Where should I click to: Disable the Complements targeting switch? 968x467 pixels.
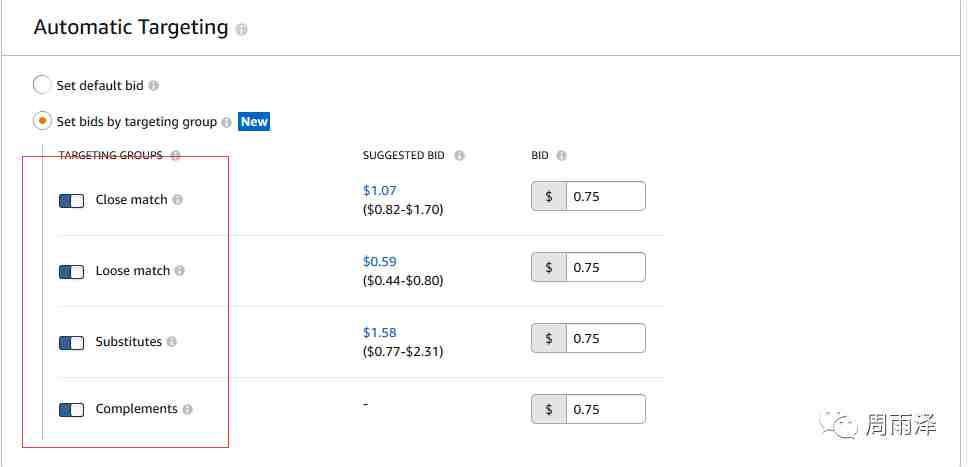coord(72,410)
